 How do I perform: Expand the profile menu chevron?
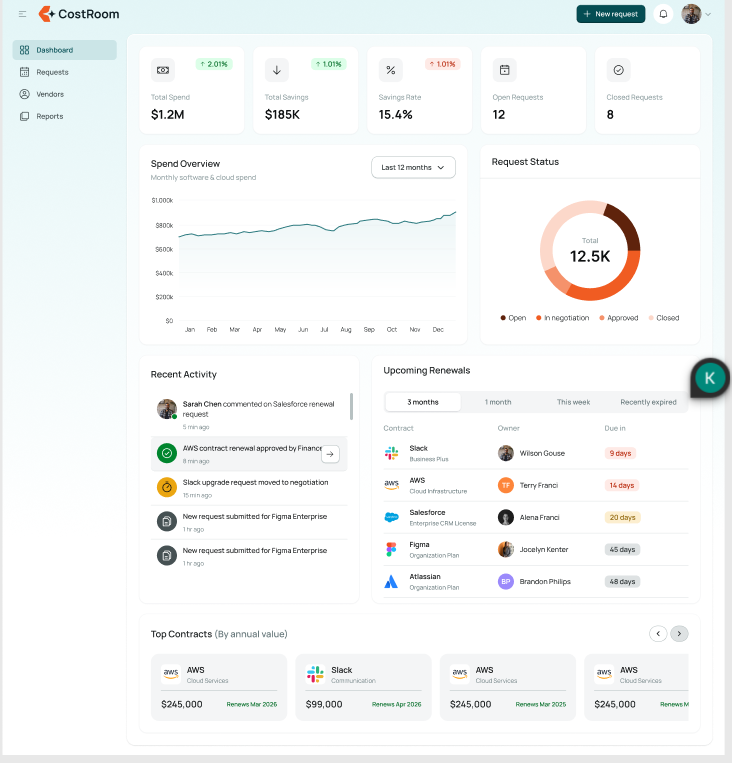click(708, 15)
